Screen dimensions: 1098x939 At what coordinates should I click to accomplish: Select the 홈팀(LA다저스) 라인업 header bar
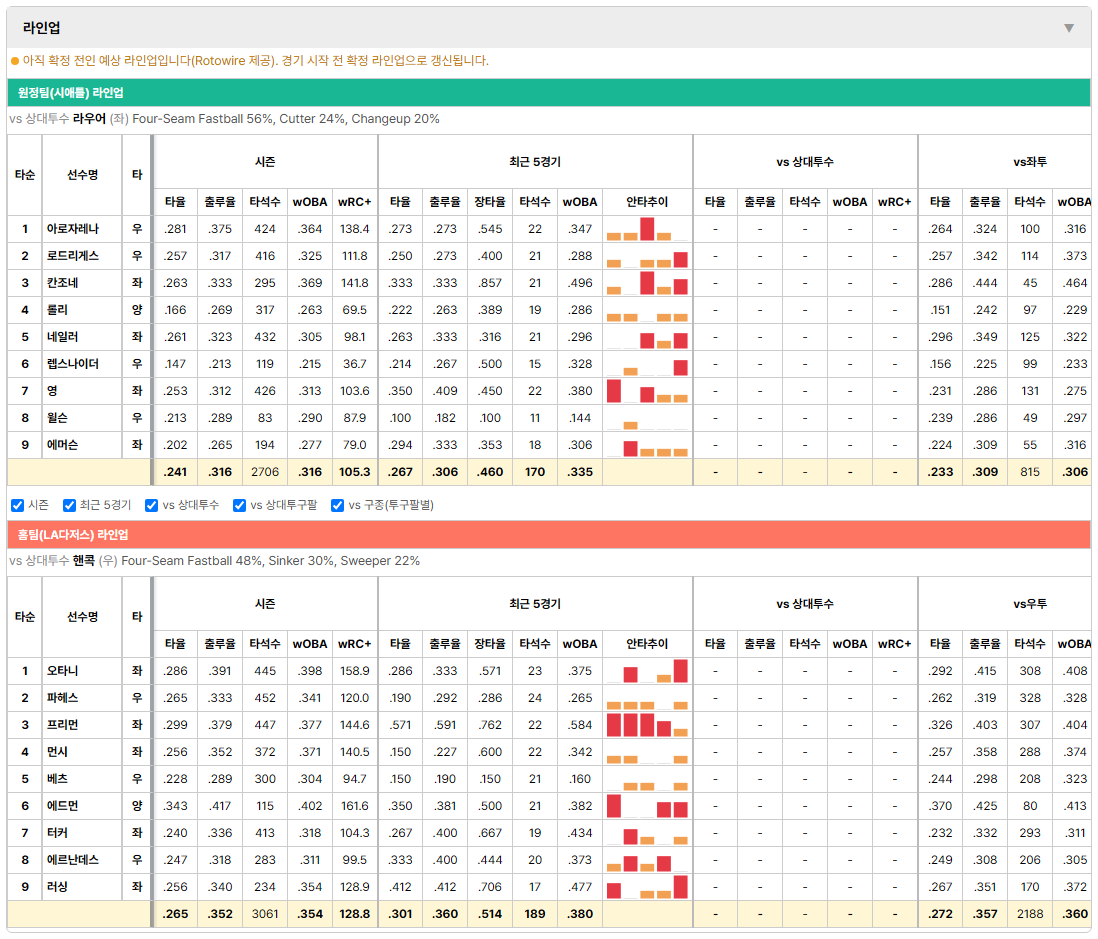[x=549, y=534]
